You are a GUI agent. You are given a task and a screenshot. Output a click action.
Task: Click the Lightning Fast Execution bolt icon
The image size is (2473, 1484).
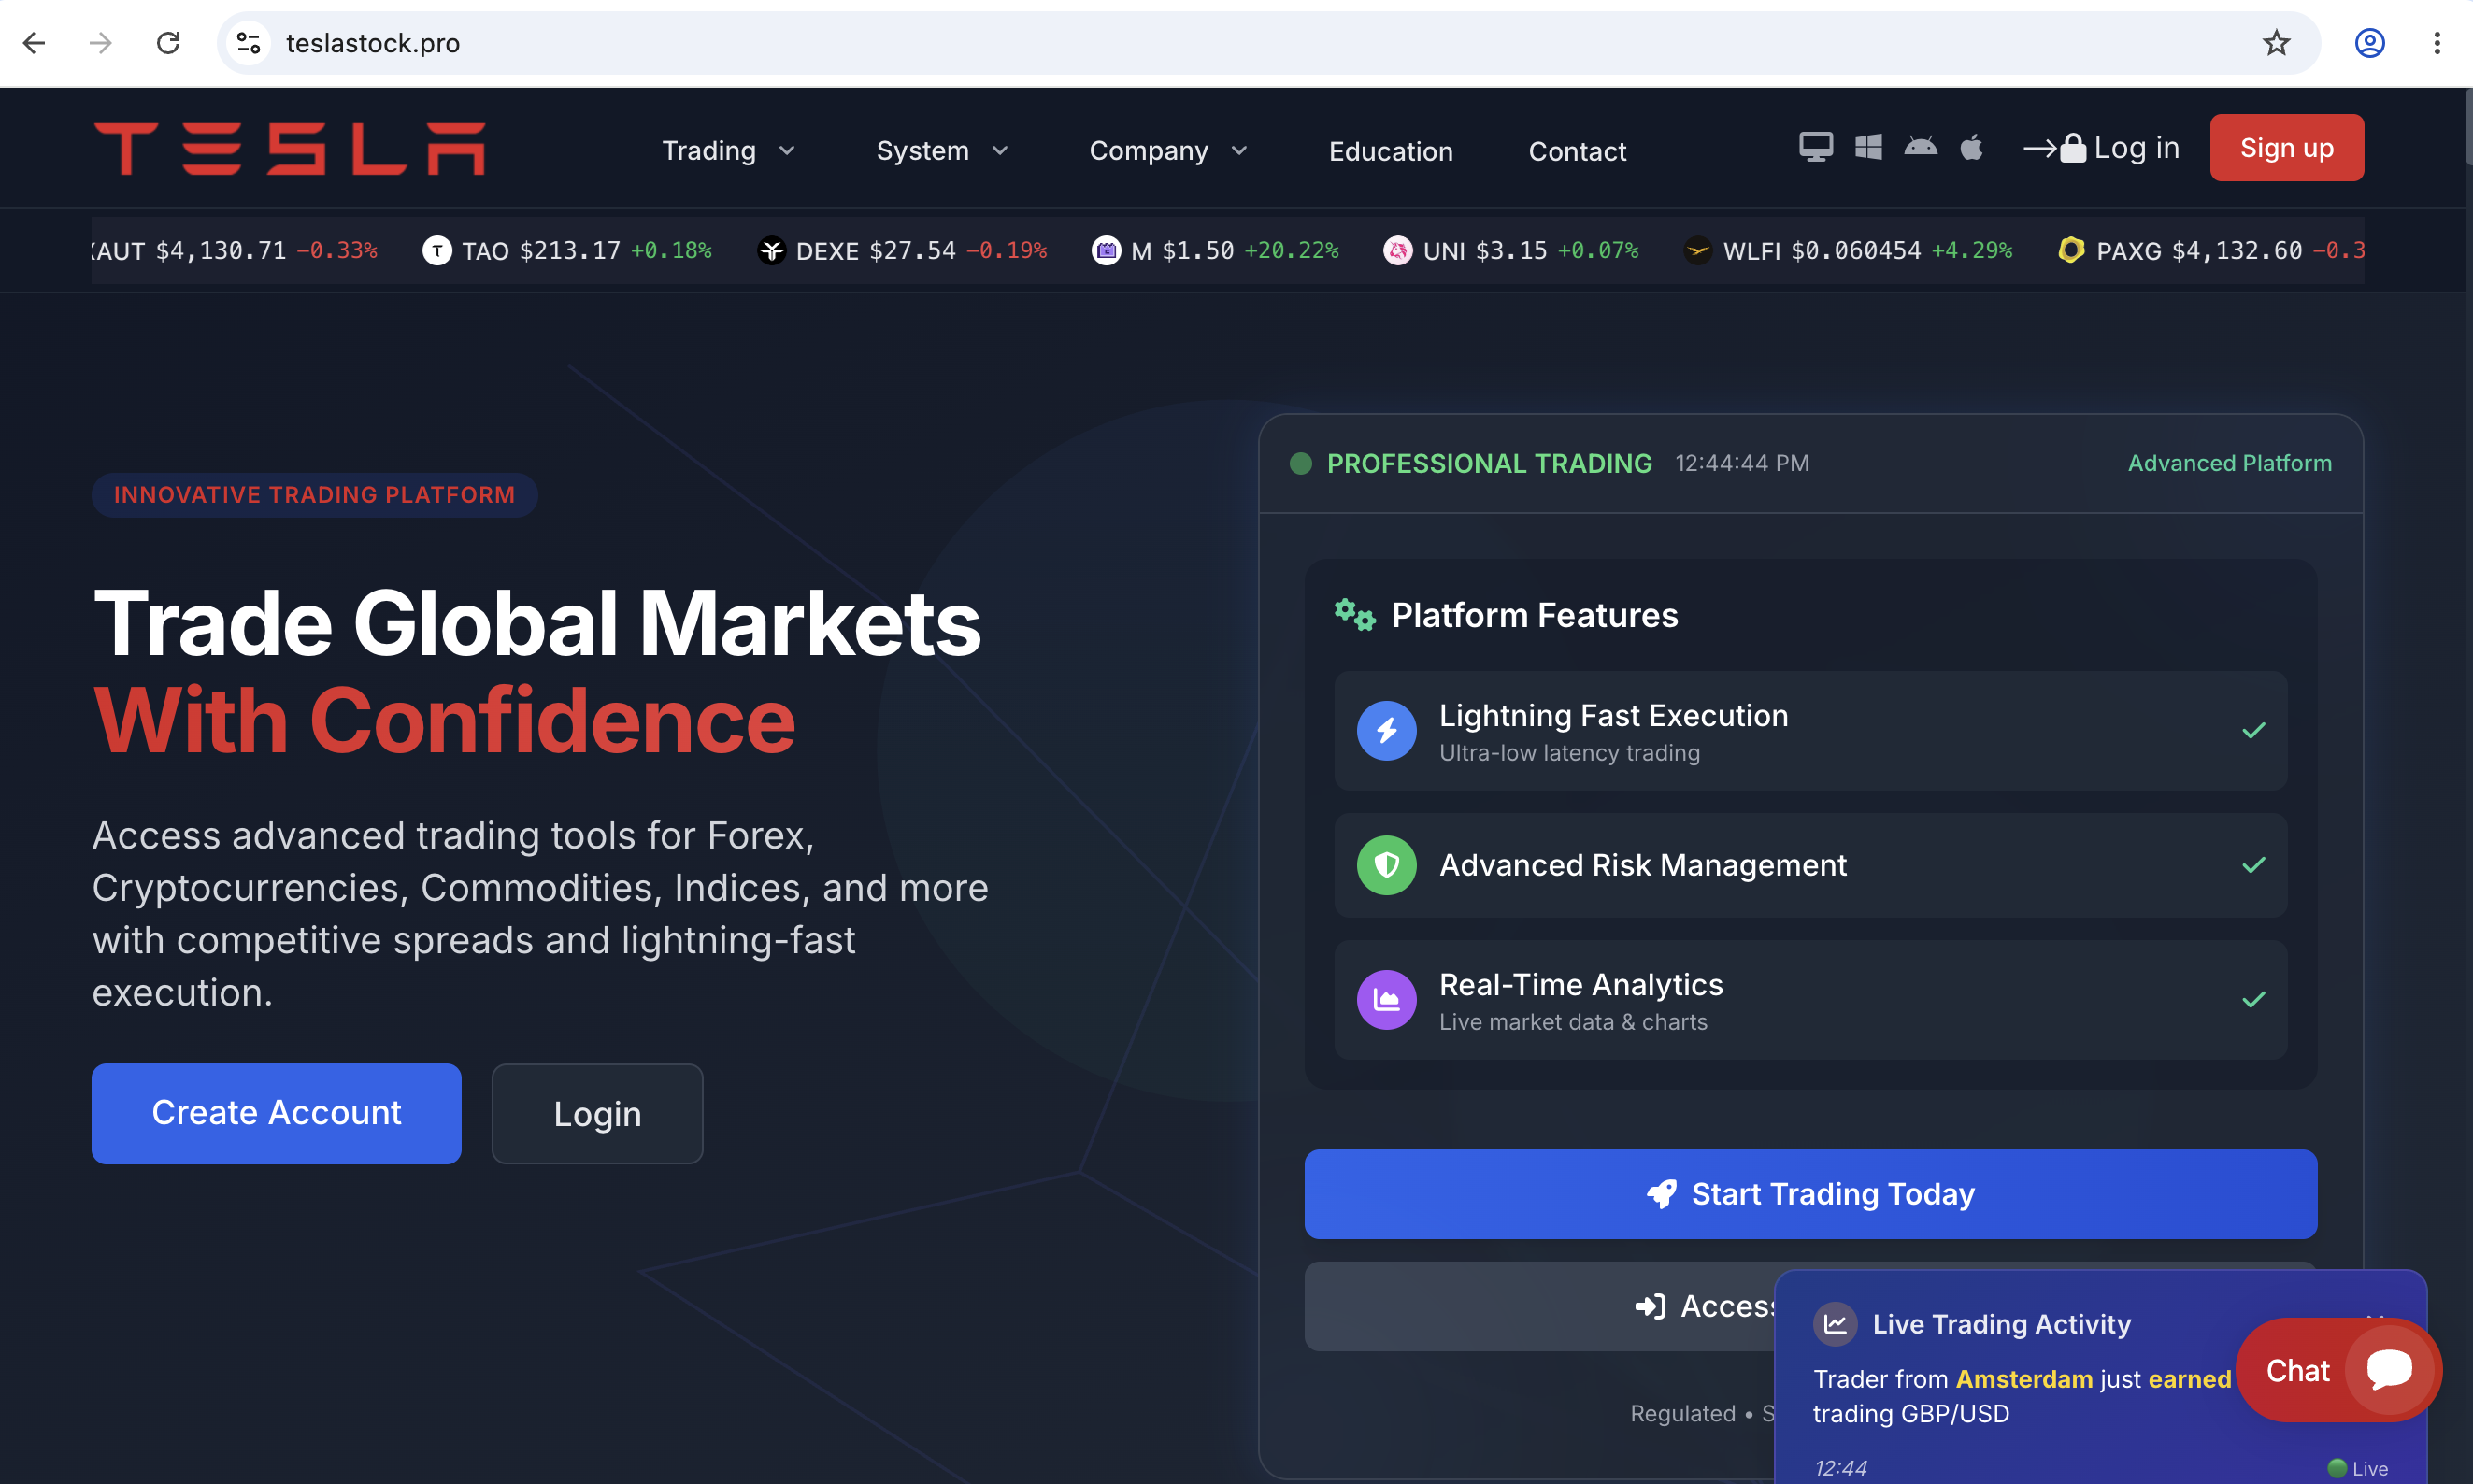click(x=1386, y=731)
